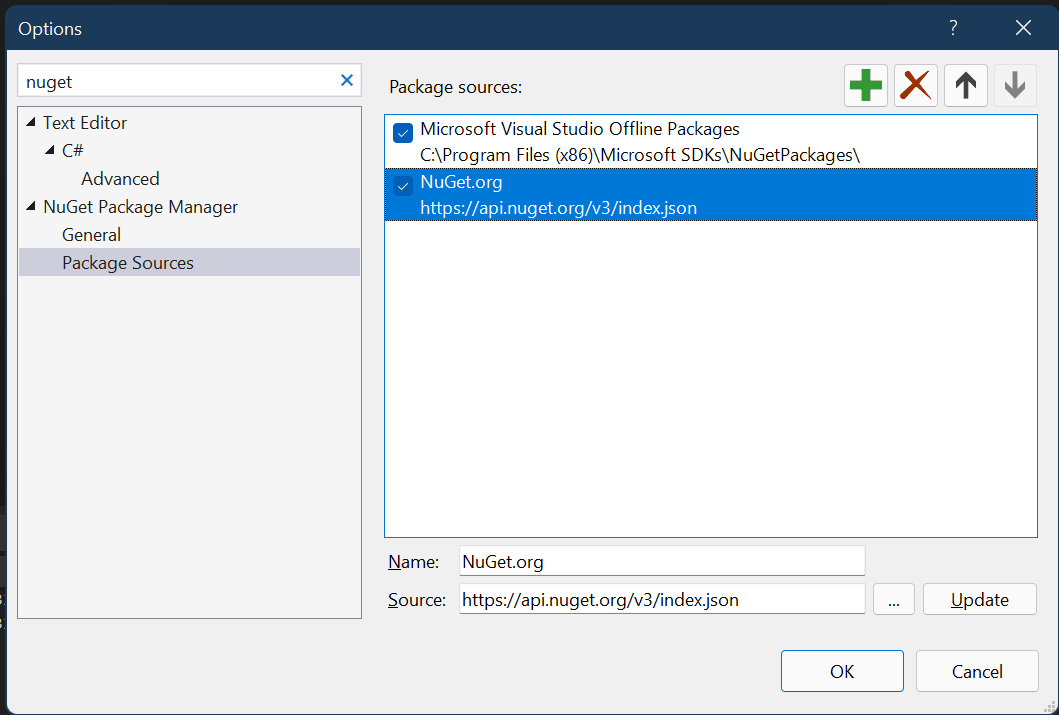Collapse the C# tree node
Viewport: 1059px width, 715px height.
tap(49, 150)
